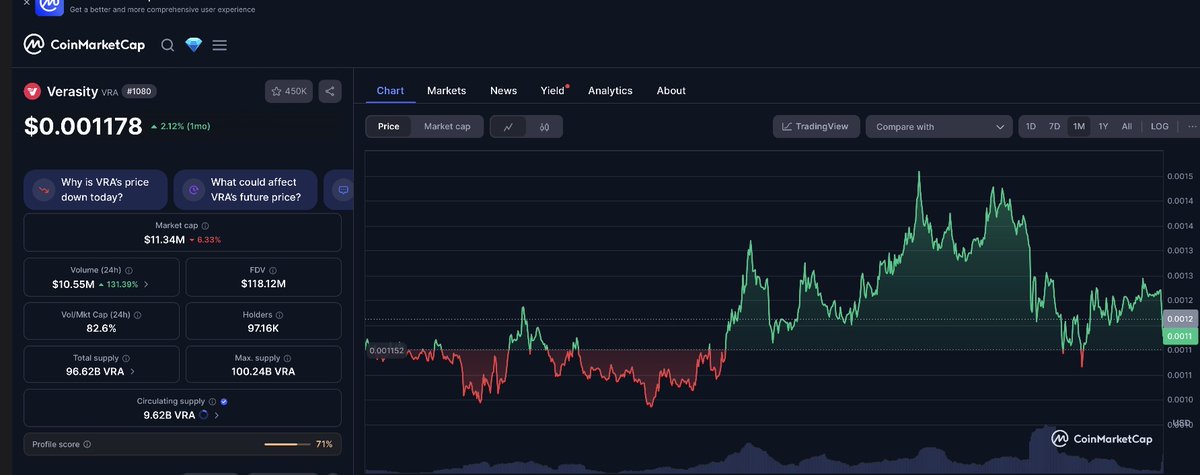Image resolution: width=1200 pixels, height=475 pixels.
Task: Click the 0.001152 price marker on chart
Action: point(386,350)
